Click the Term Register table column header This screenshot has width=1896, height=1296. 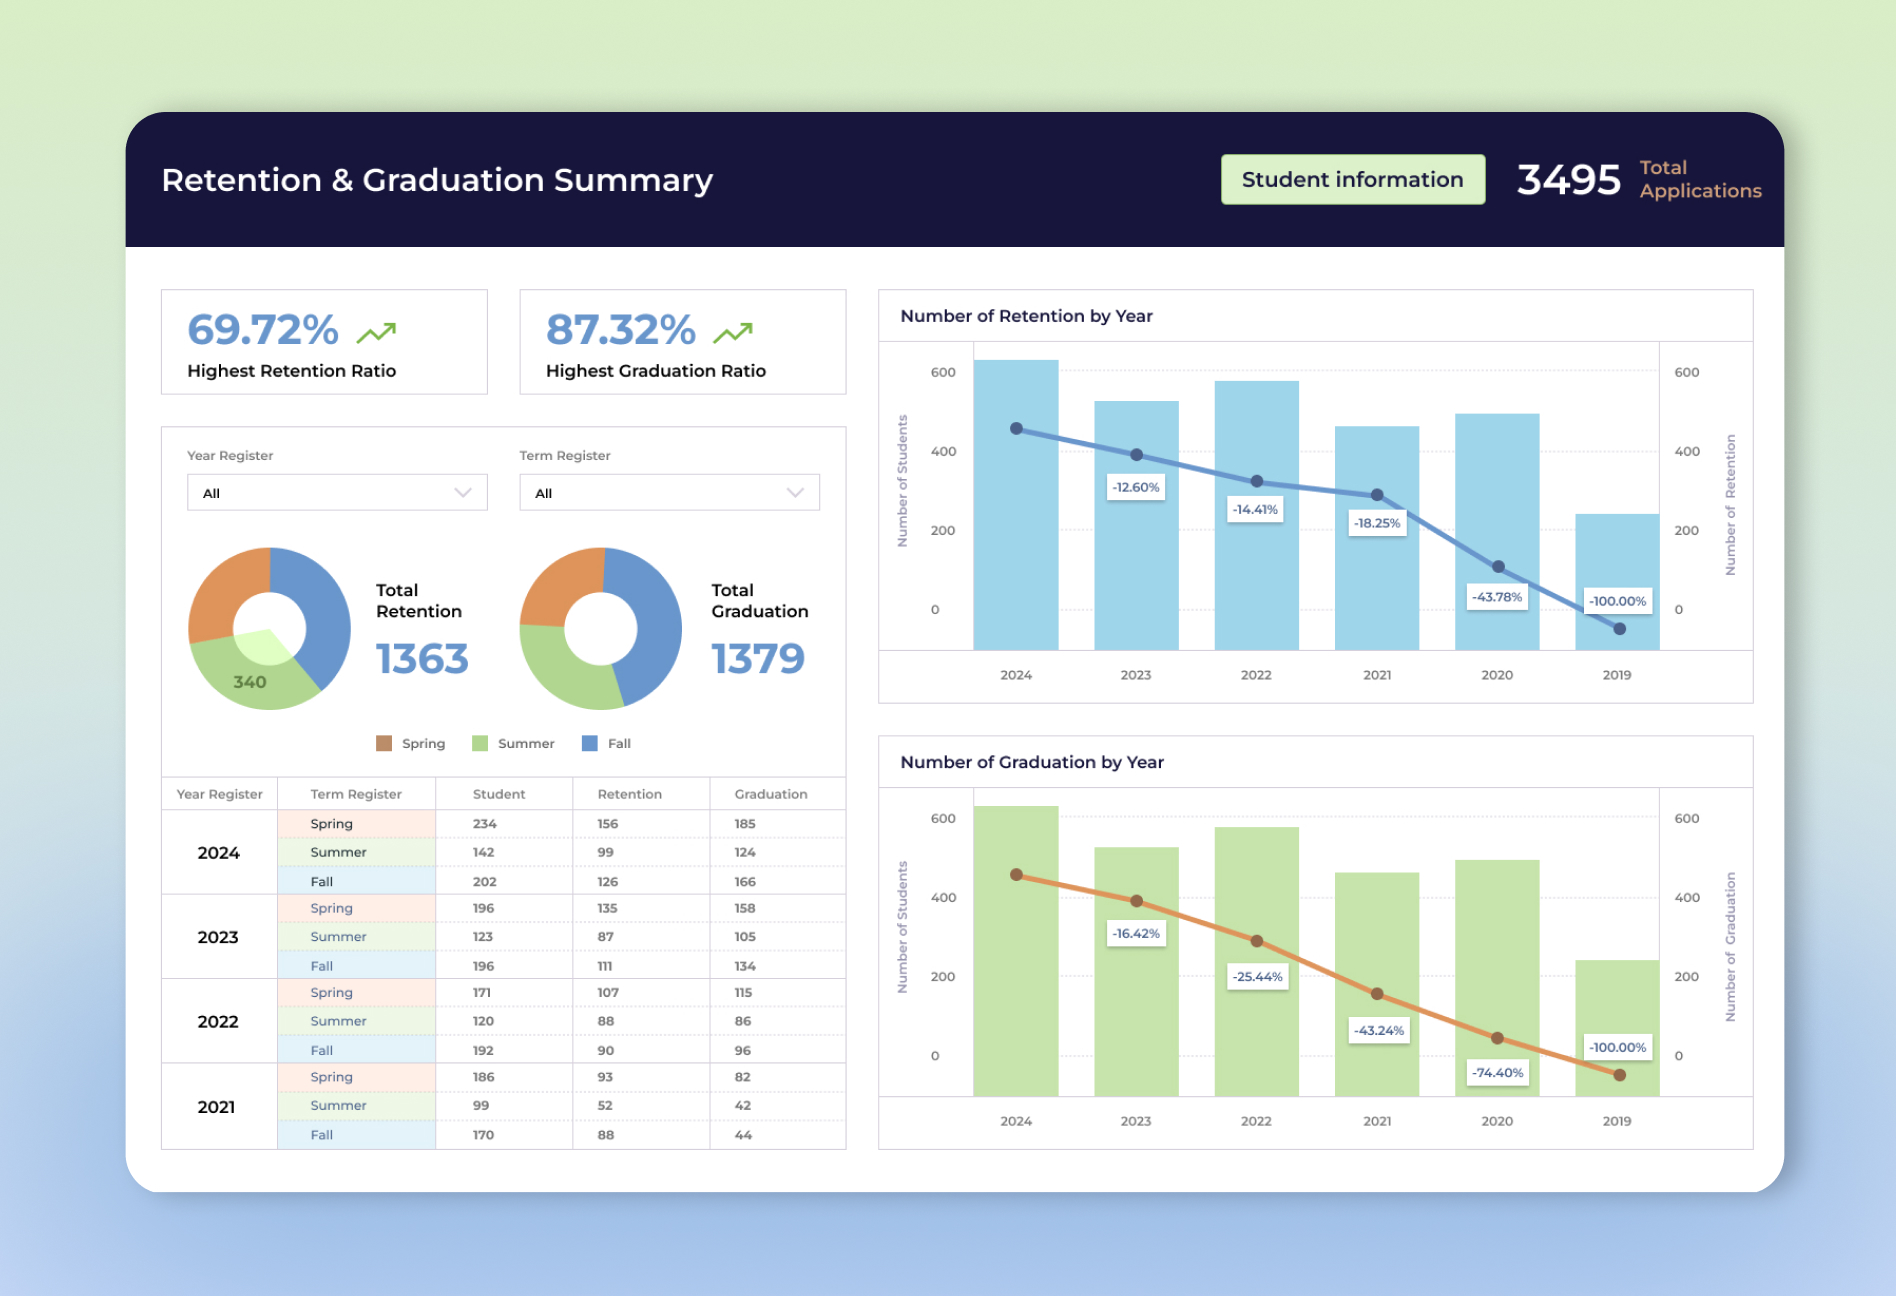click(356, 794)
